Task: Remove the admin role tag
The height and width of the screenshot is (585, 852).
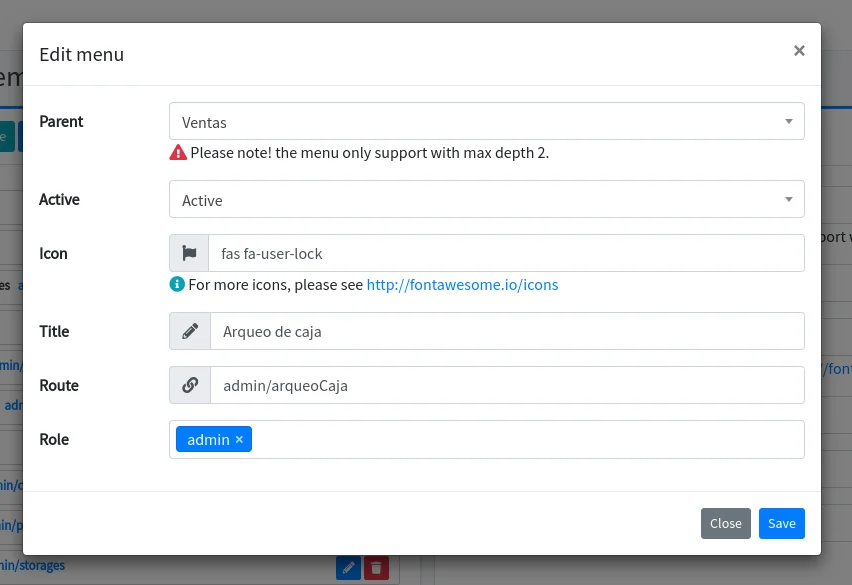Action: coord(239,440)
